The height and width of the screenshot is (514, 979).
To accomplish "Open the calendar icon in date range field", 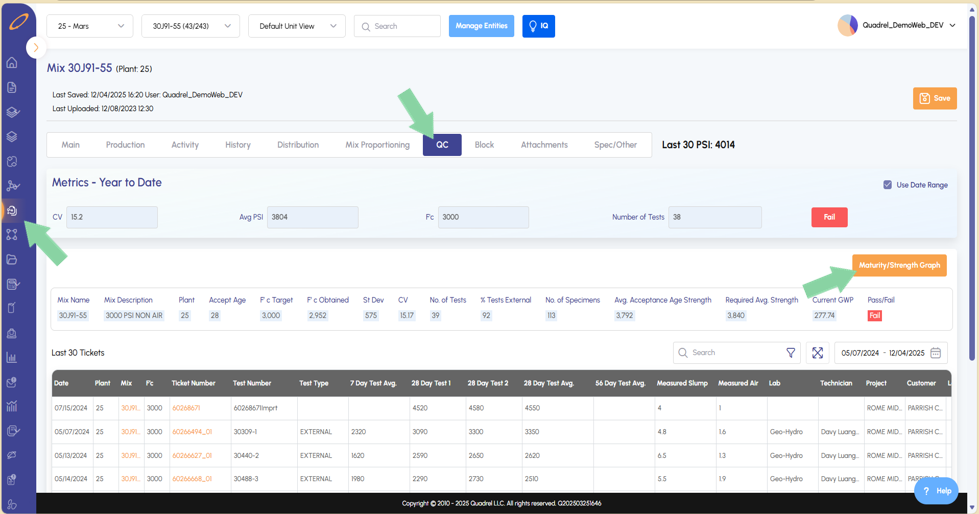I will point(936,353).
